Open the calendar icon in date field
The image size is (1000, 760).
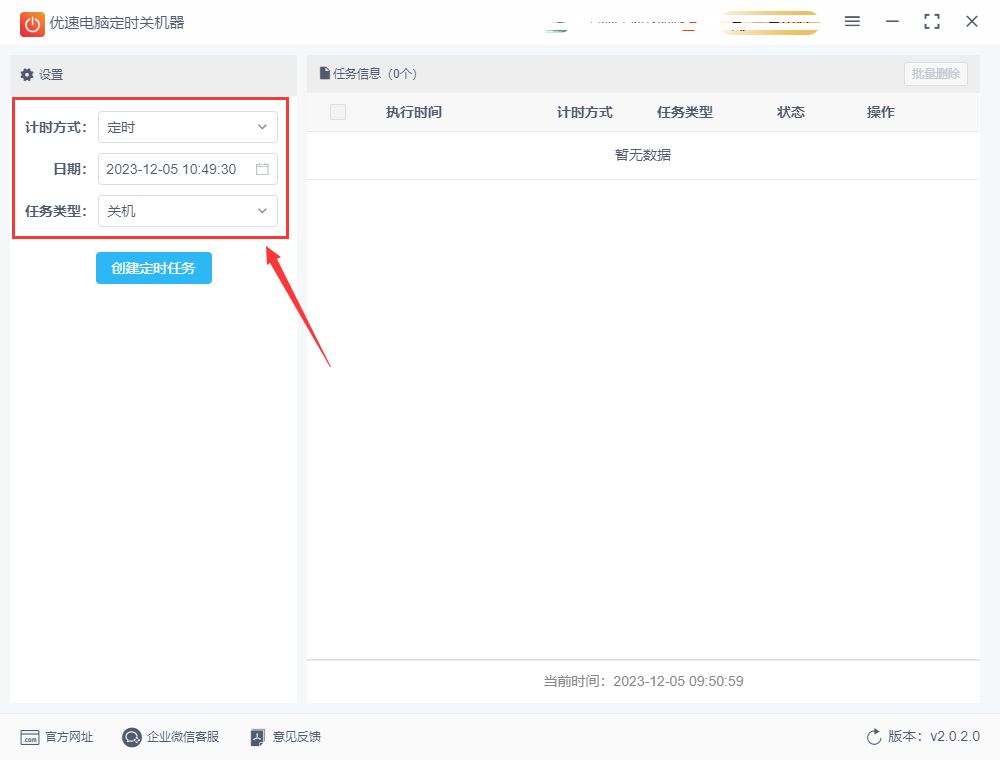click(x=262, y=169)
